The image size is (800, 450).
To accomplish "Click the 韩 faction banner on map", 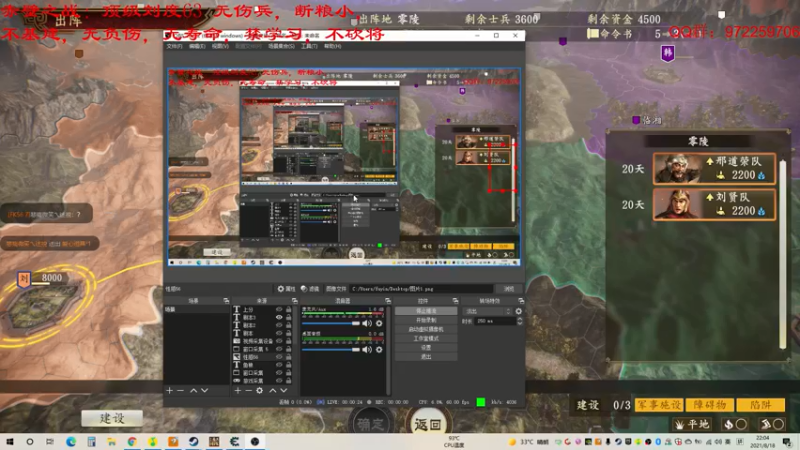I will tap(667, 53).
